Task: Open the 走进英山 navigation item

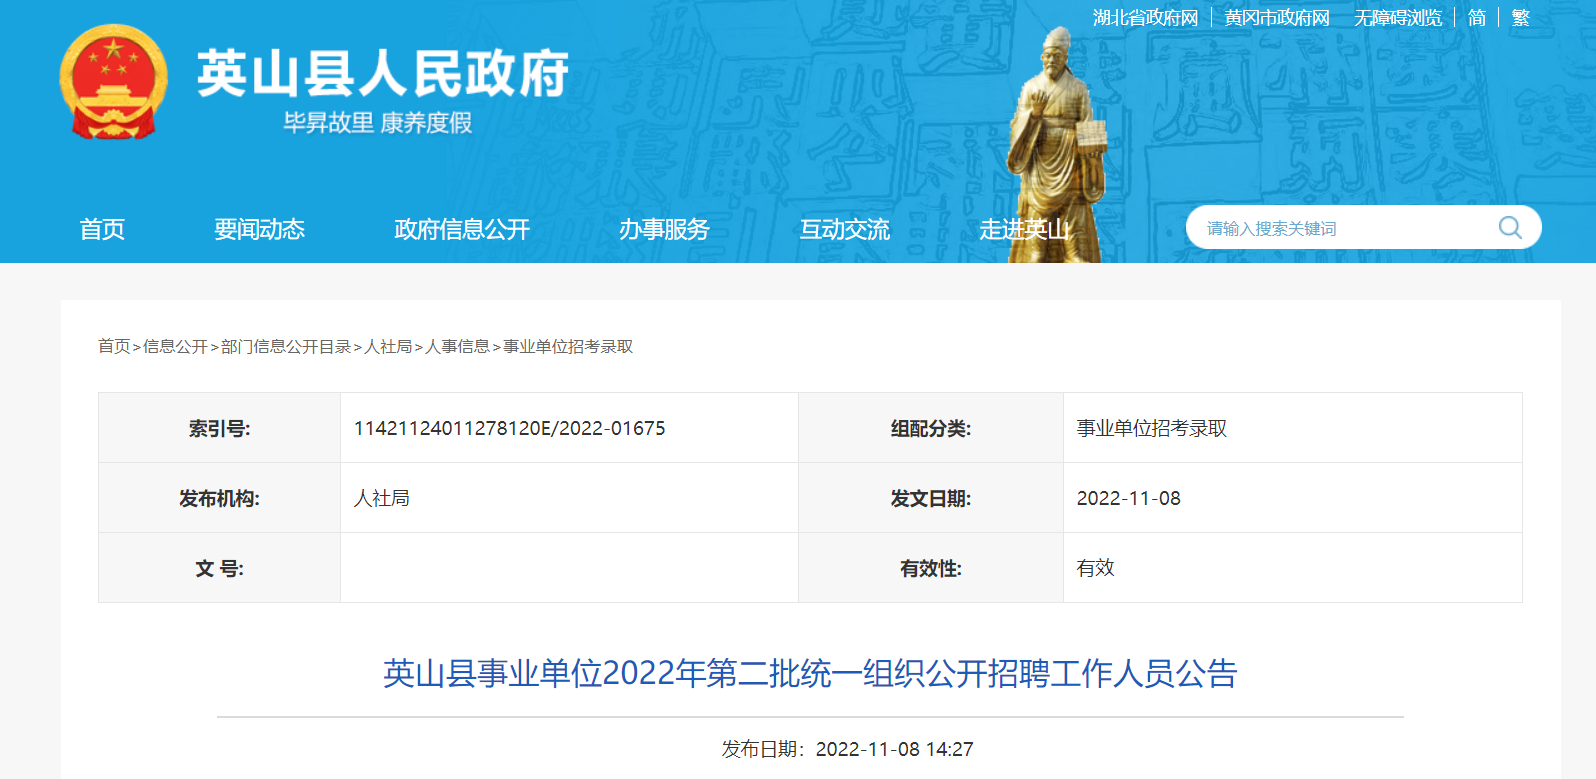Action: (x=1024, y=229)
